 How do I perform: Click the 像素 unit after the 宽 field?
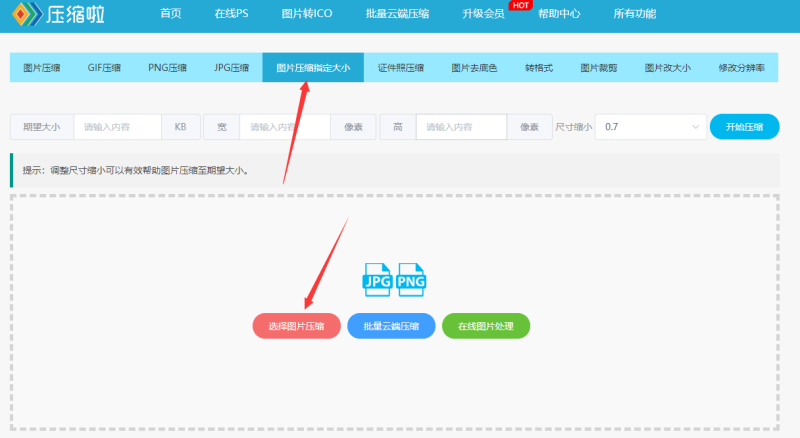[x=353, y=127]
